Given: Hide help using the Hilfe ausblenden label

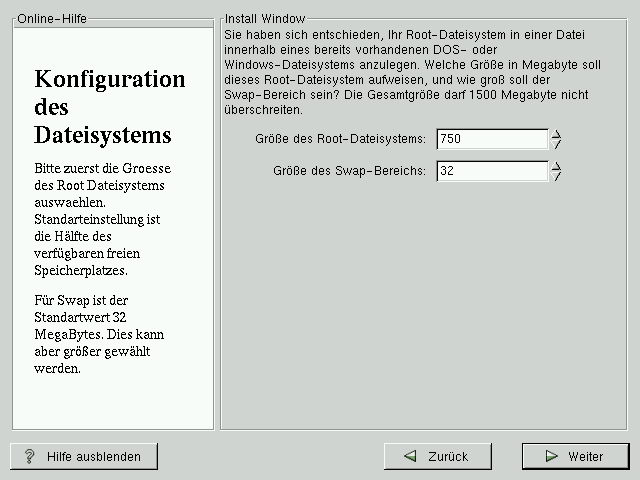Looking at the screenshot, I should [x=94, y=456].
